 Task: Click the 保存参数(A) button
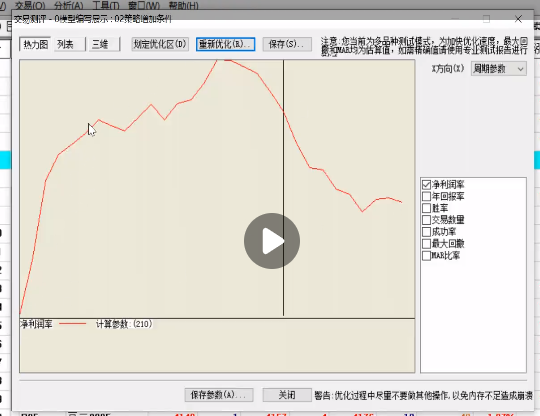coord(219,395)
